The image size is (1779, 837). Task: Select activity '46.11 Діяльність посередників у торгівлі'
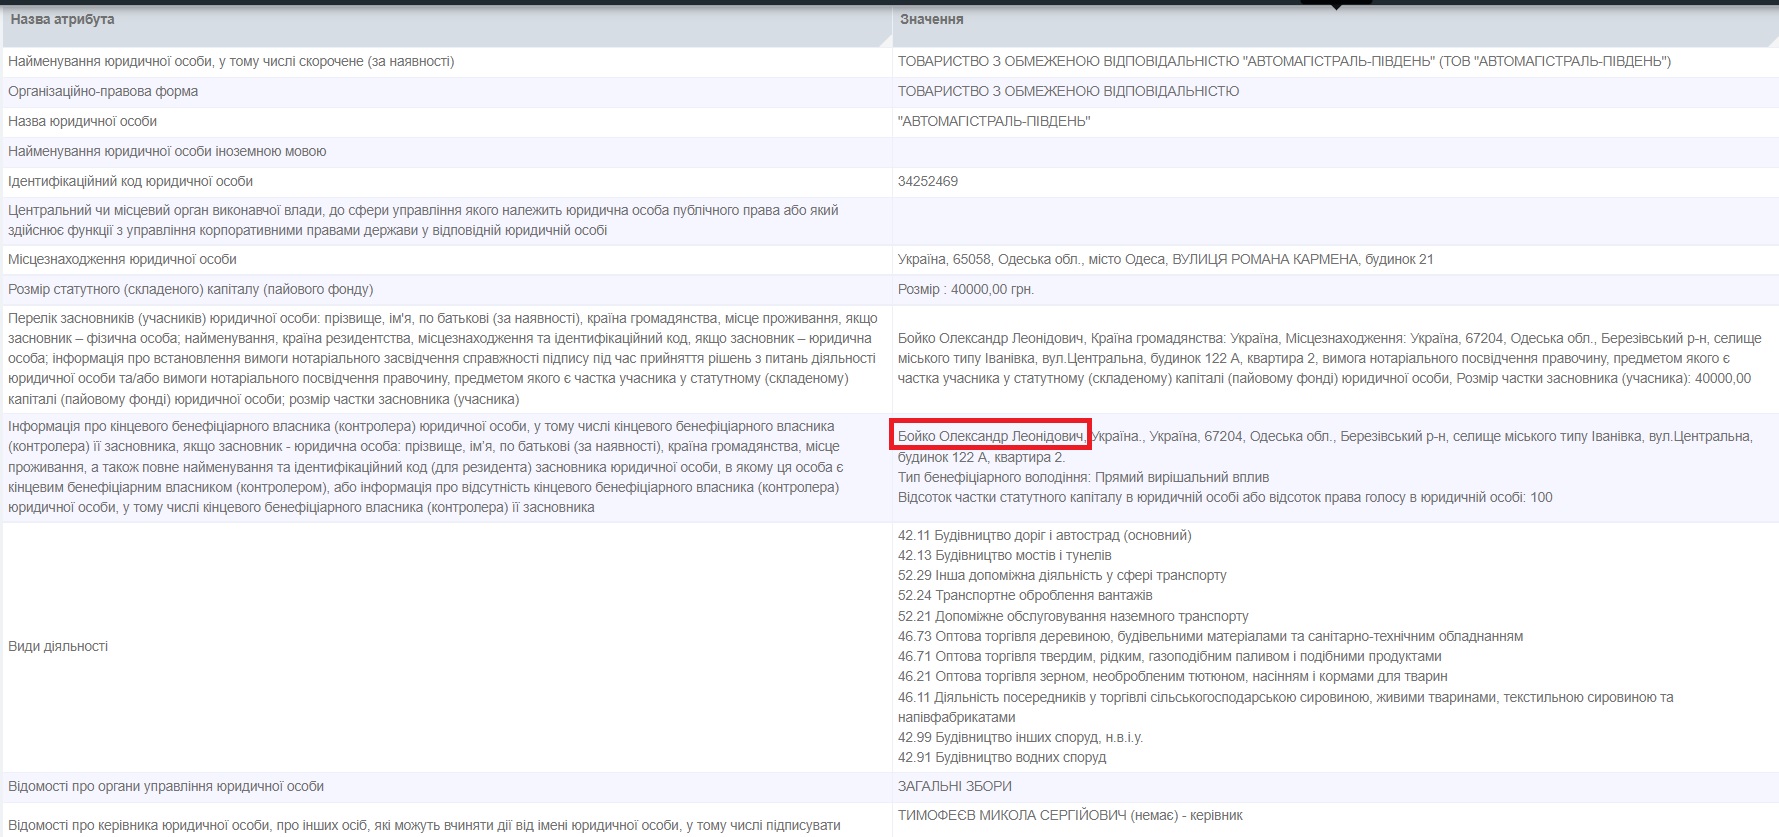click(x=1285, y=707)
